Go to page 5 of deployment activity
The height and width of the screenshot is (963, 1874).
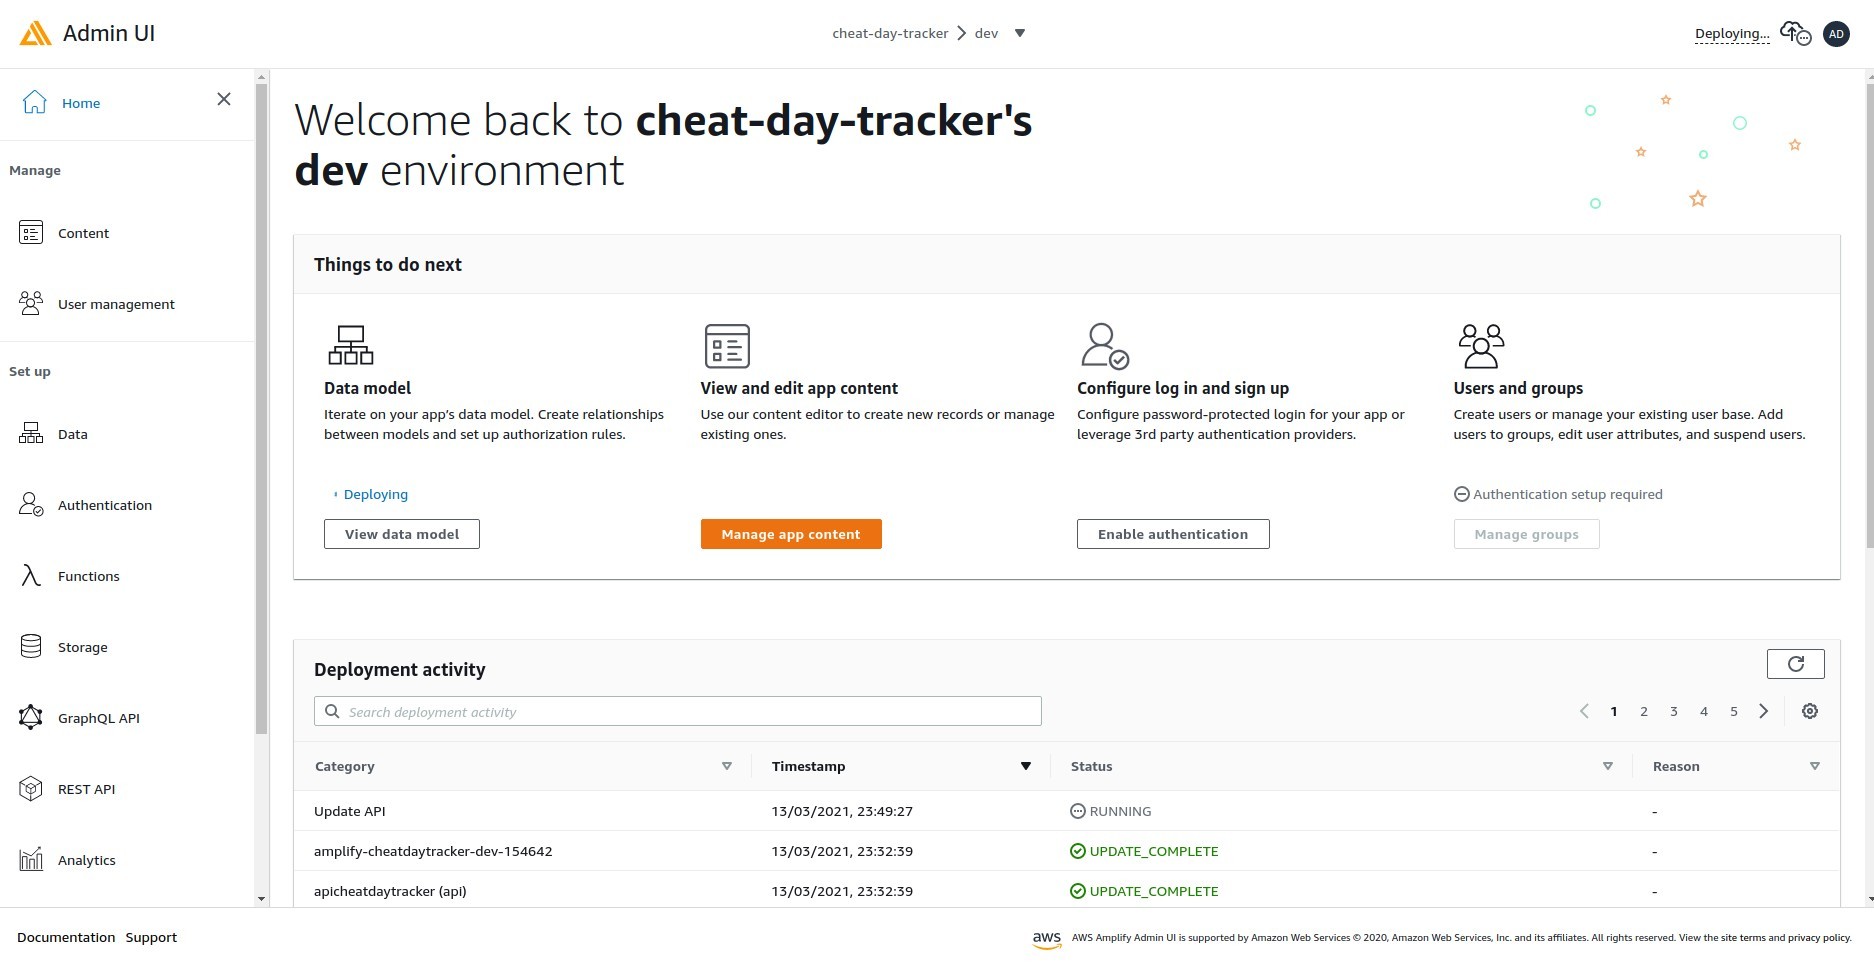coord(1734,711)
